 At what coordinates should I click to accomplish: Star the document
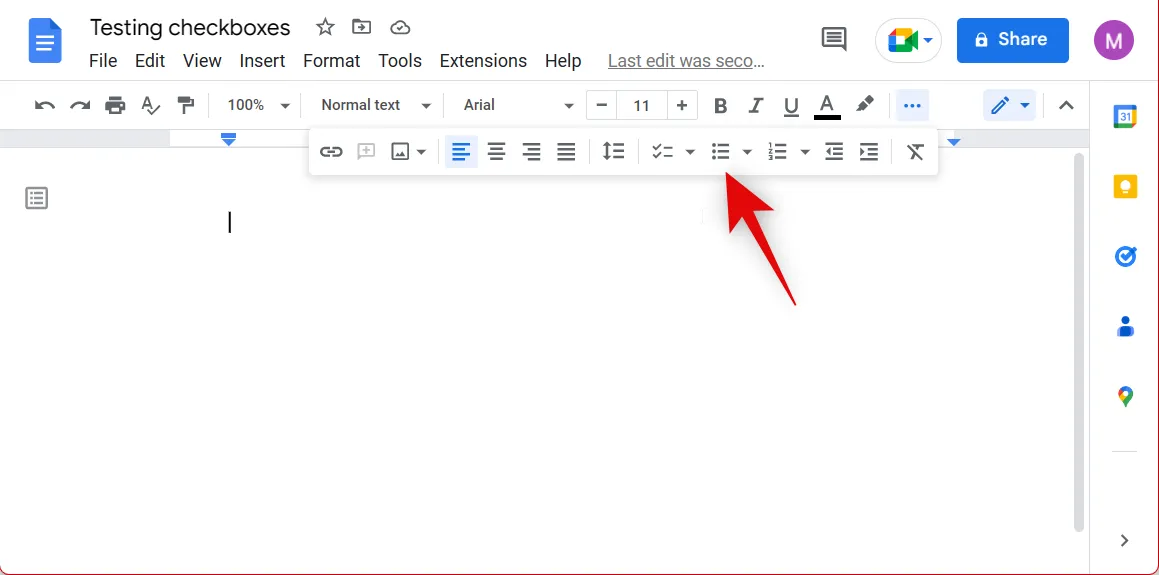point(325,28)
